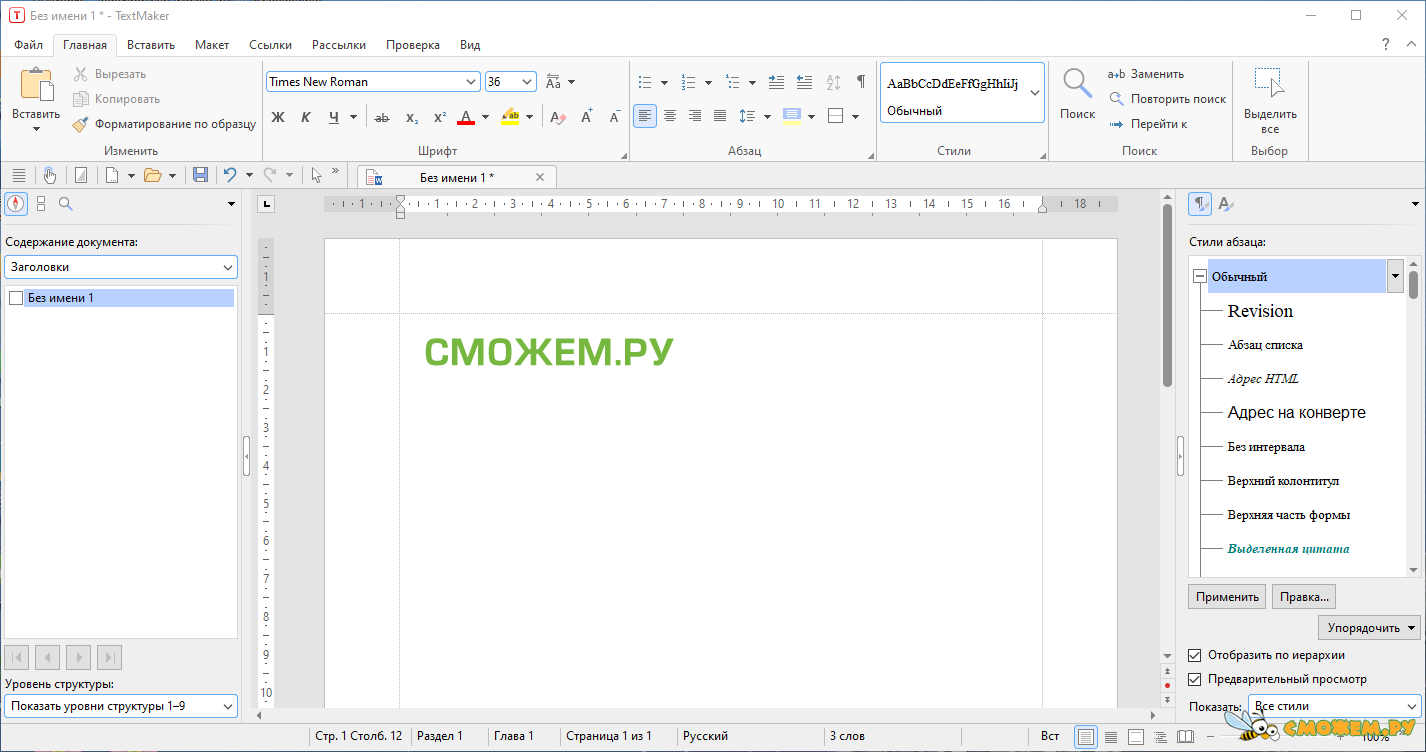Apply subscript formatting
Viewport: 1426px width, 752px height.
tap(411, 117)
